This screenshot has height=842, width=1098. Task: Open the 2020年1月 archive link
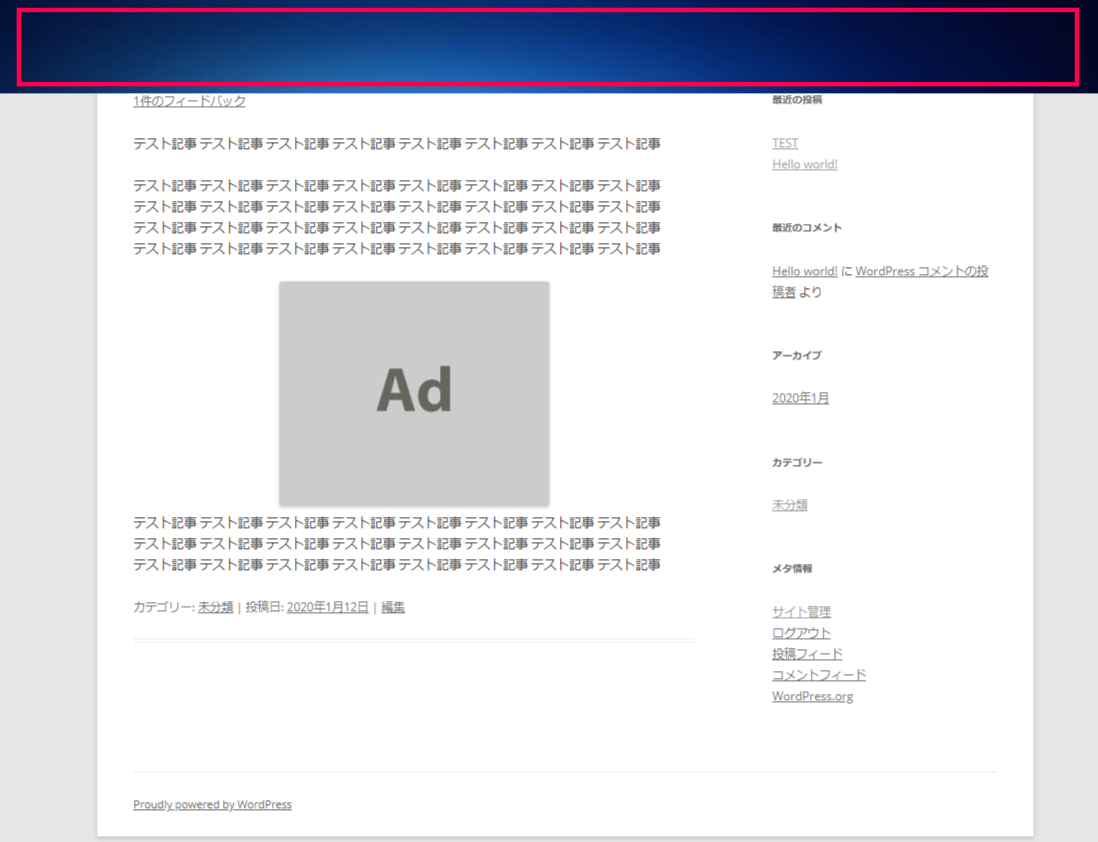[800, 398]
